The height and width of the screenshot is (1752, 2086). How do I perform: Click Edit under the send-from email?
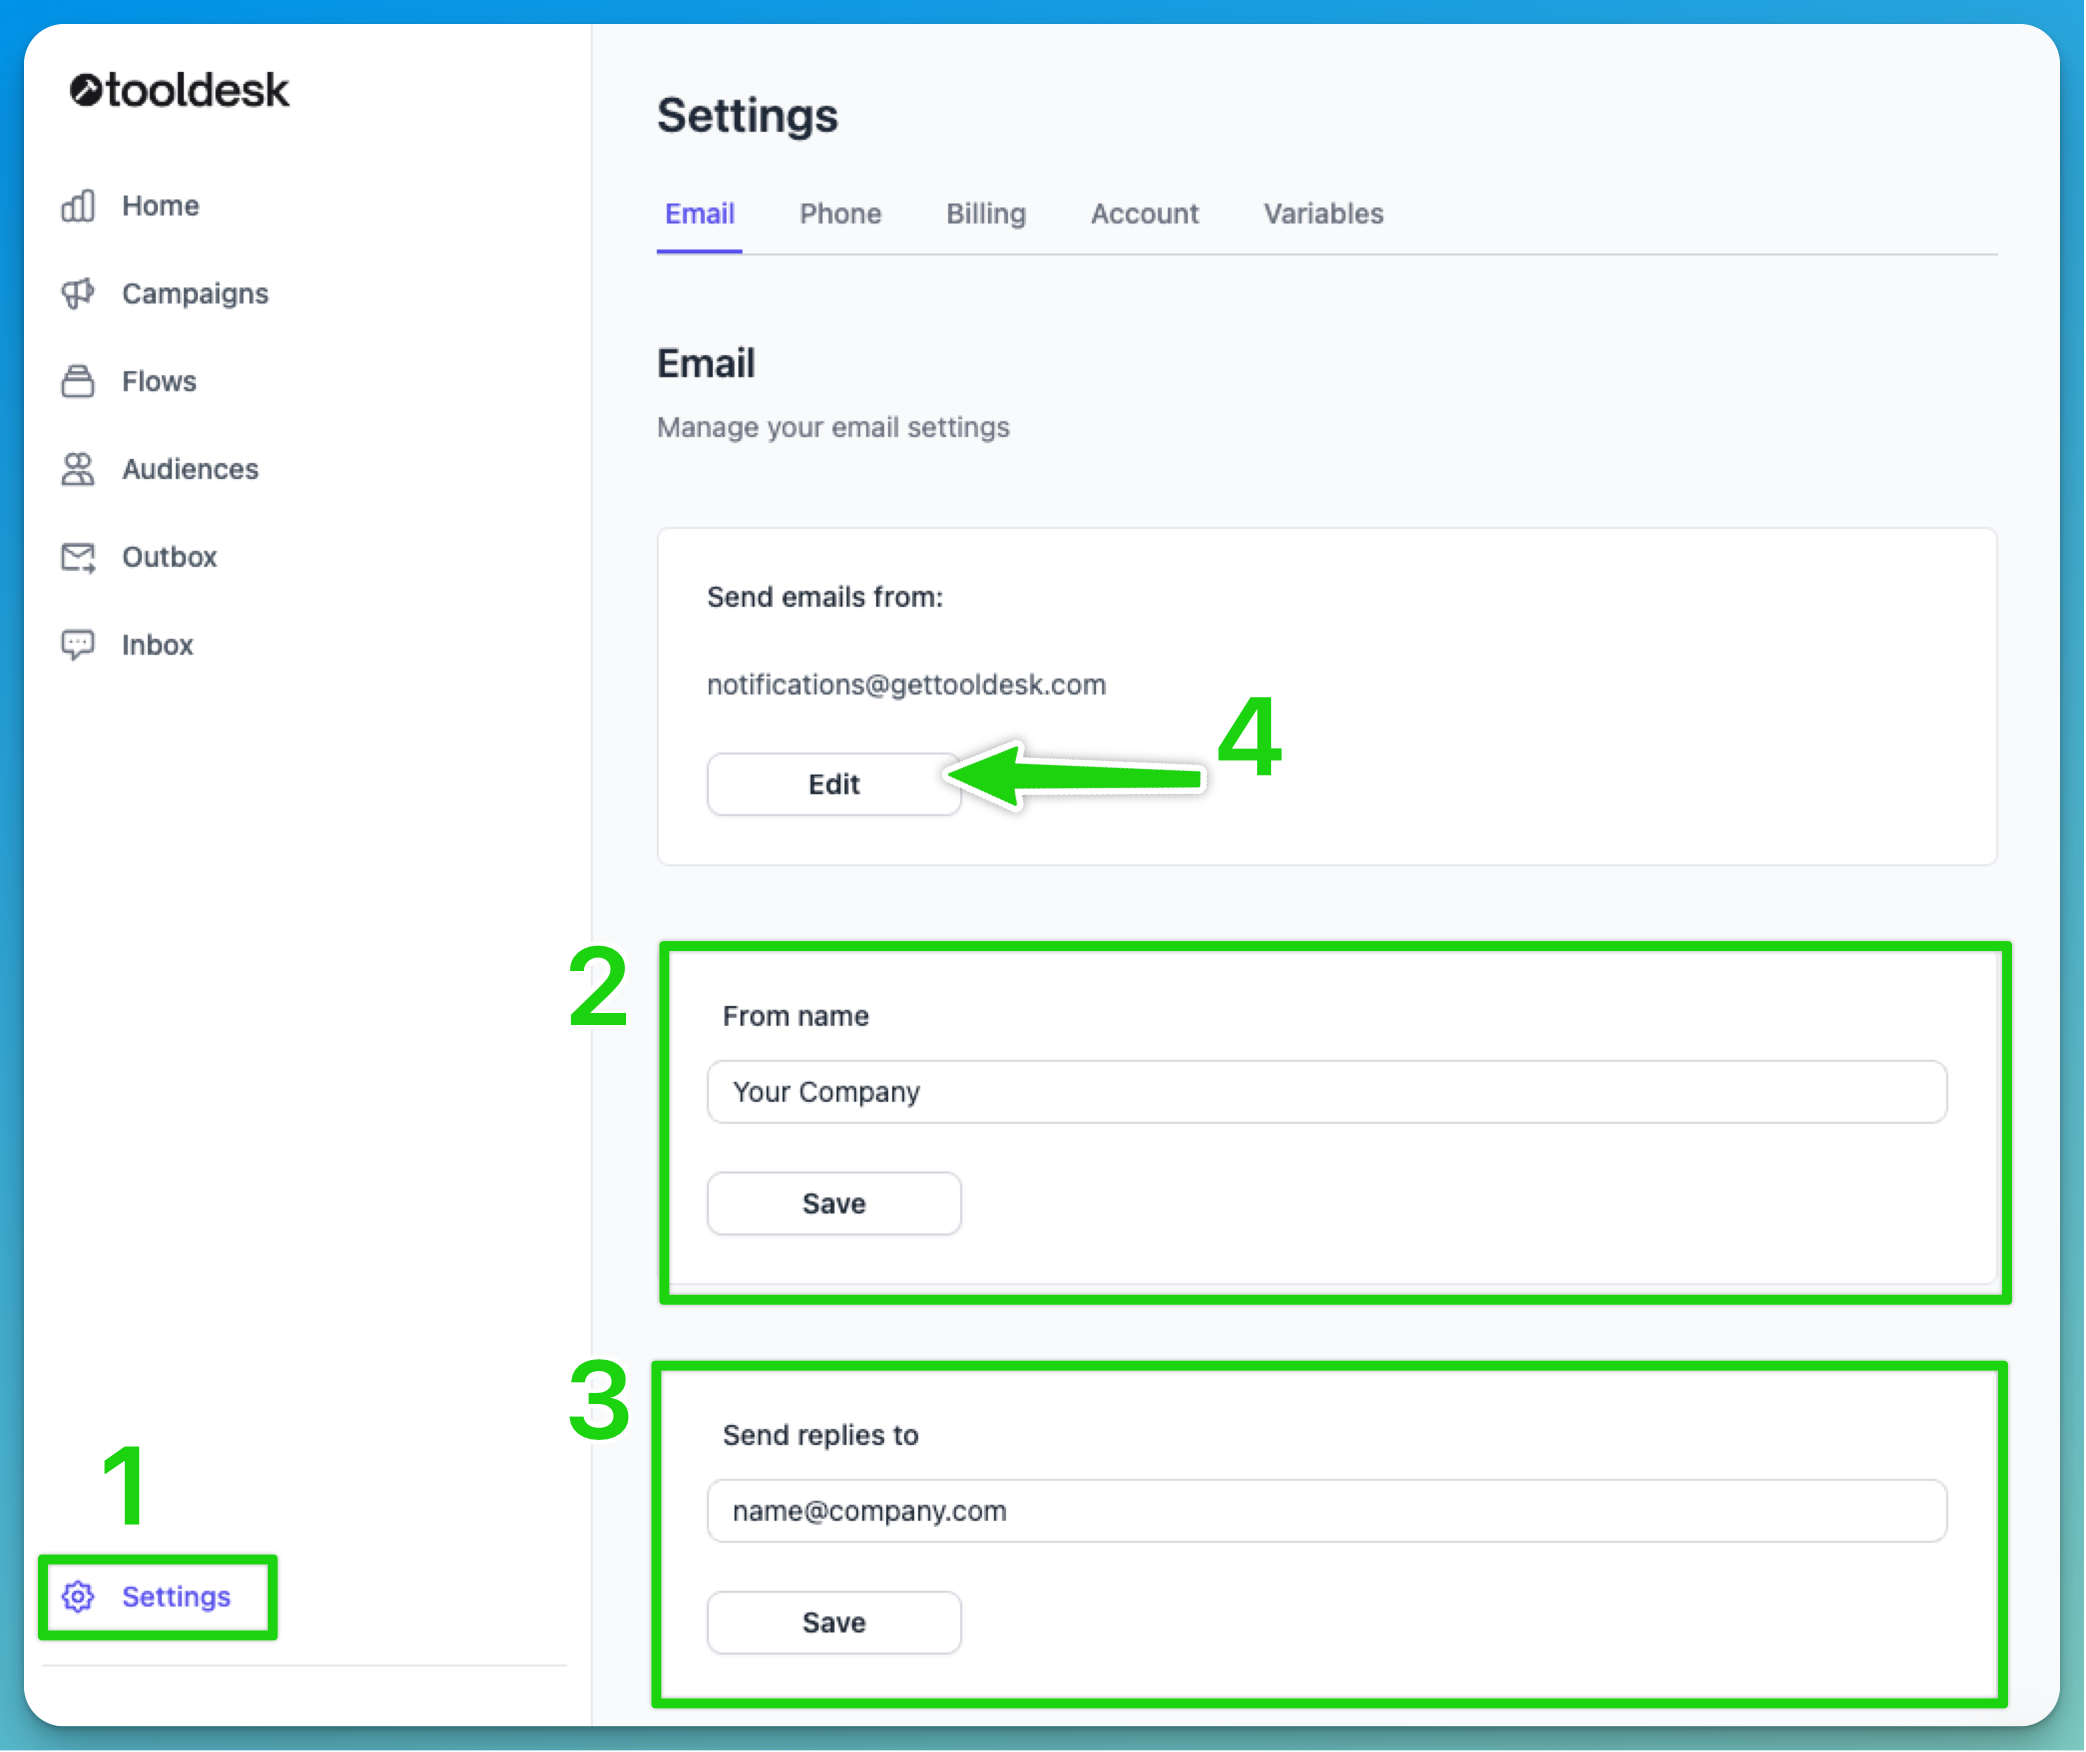[x=833, y=784]
